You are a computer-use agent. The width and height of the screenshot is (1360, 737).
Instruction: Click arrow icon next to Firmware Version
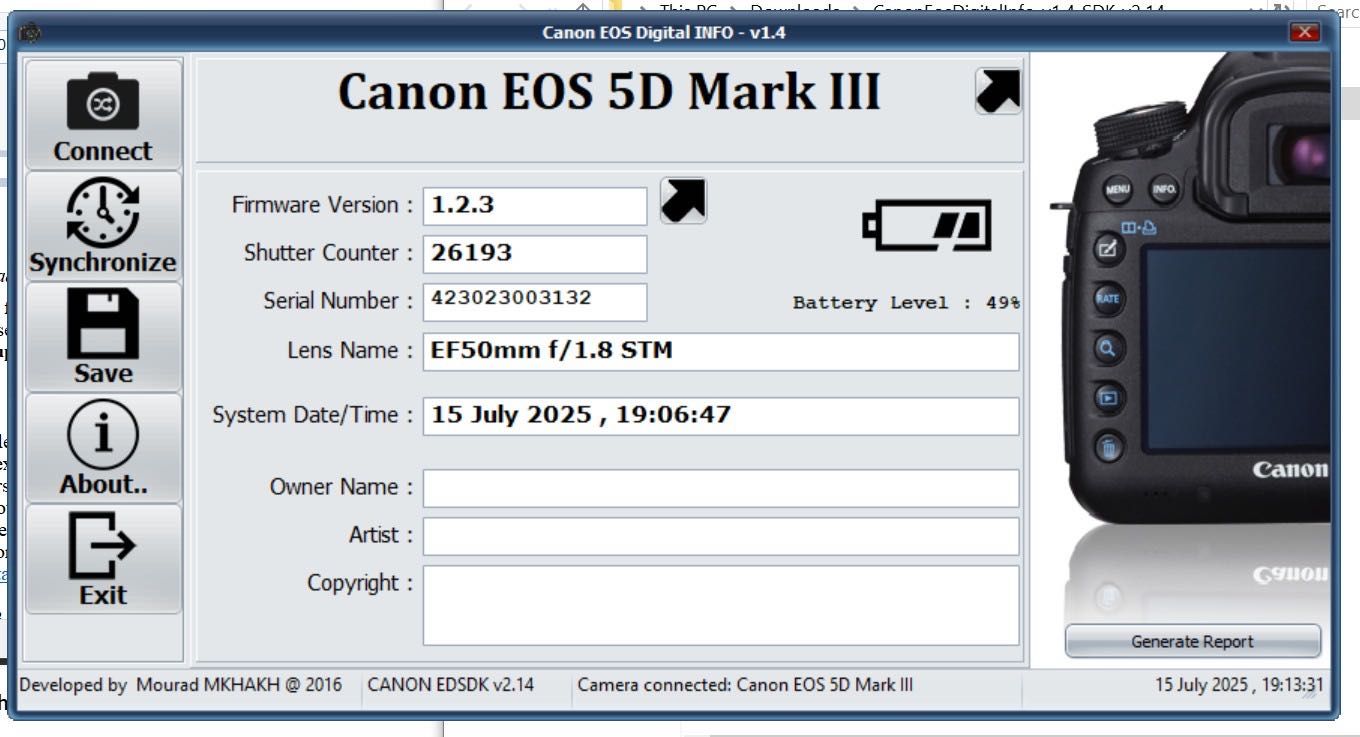[x=684, y=201]
